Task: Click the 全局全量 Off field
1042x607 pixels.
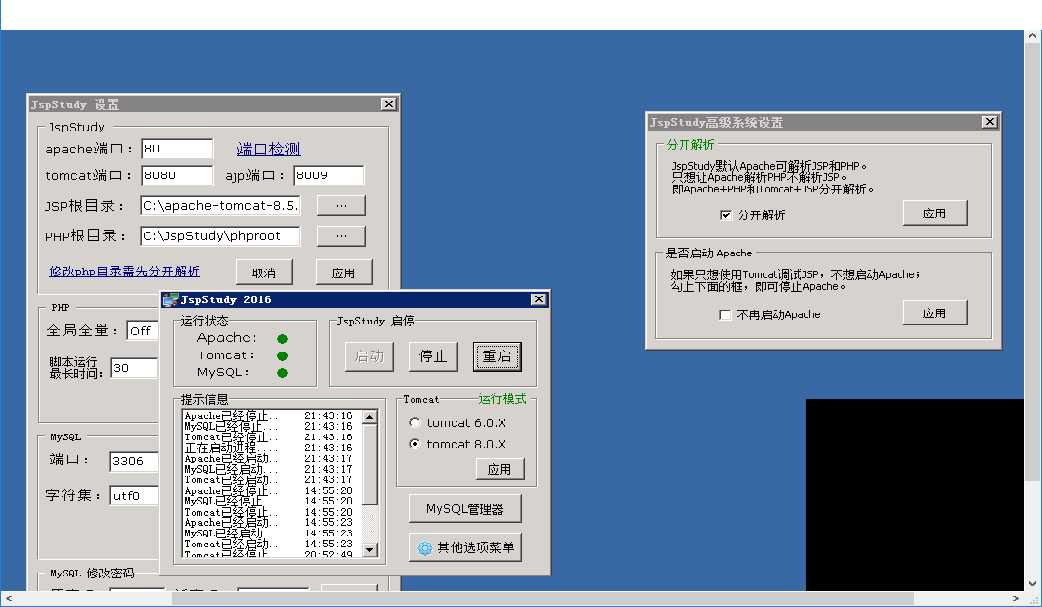Action: tap(143, 330)
